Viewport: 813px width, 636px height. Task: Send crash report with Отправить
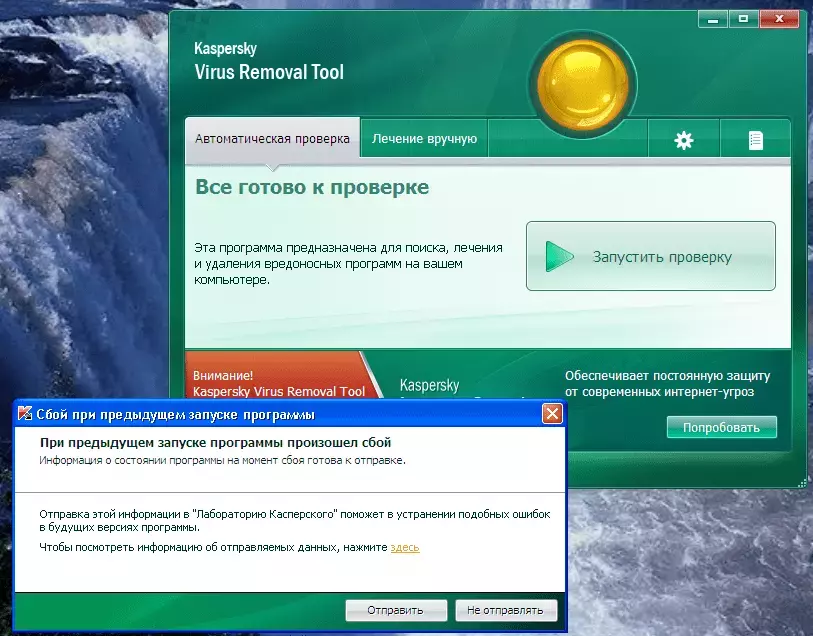click(x=396, y=610)
